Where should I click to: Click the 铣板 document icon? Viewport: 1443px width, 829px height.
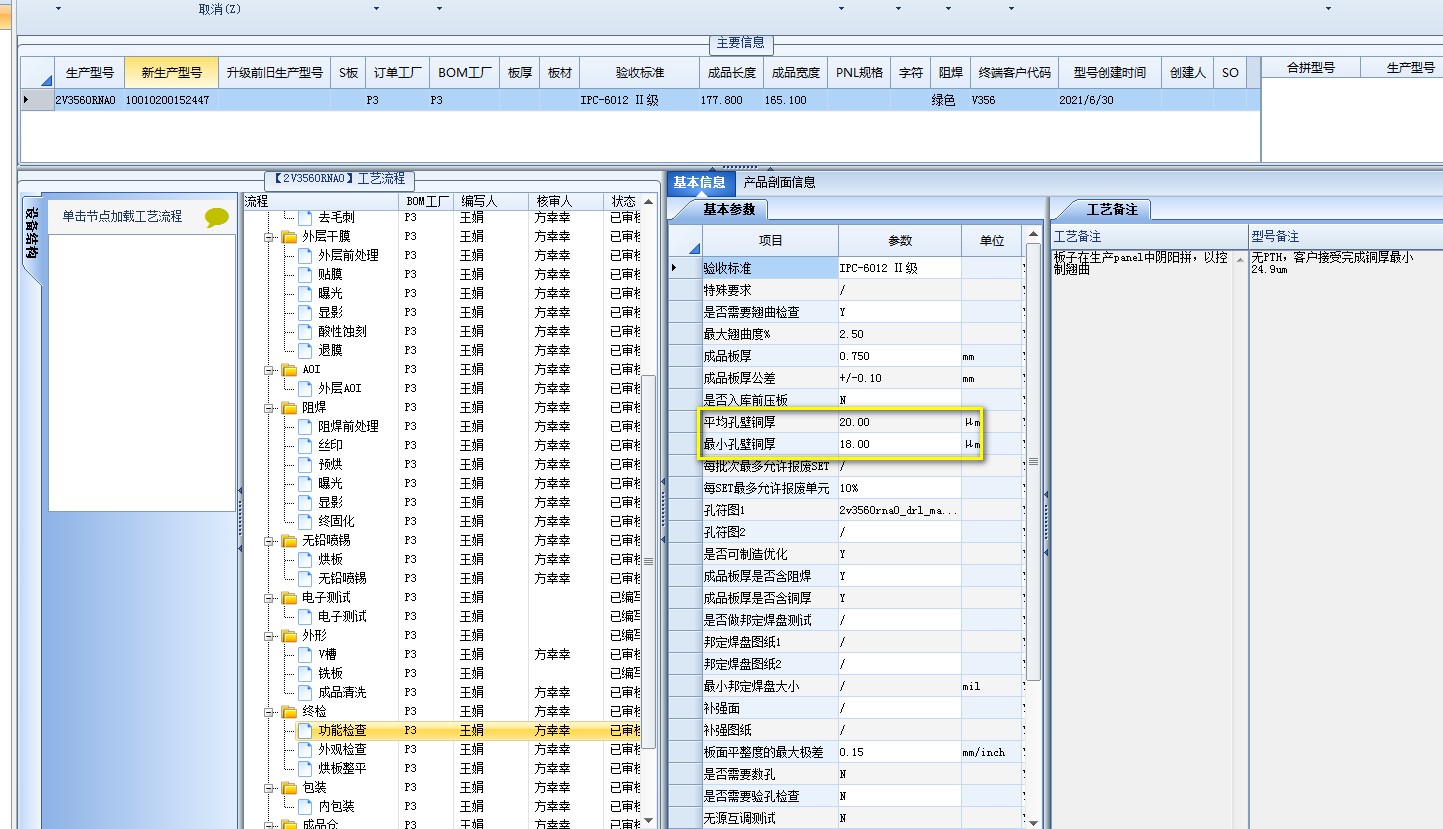305,674
